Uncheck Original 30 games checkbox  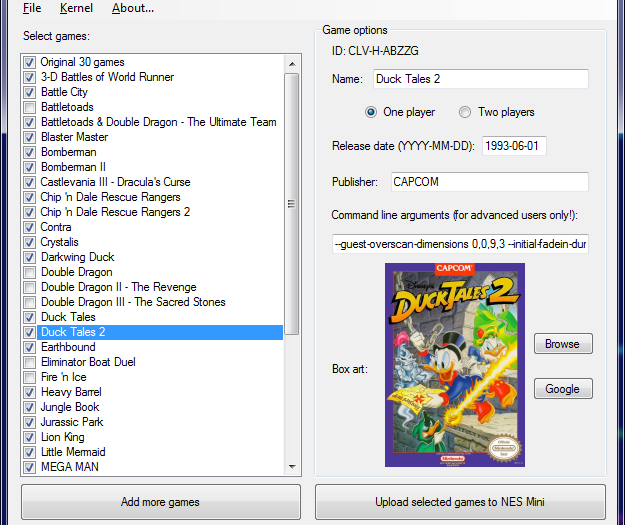(x=29, y=62)
